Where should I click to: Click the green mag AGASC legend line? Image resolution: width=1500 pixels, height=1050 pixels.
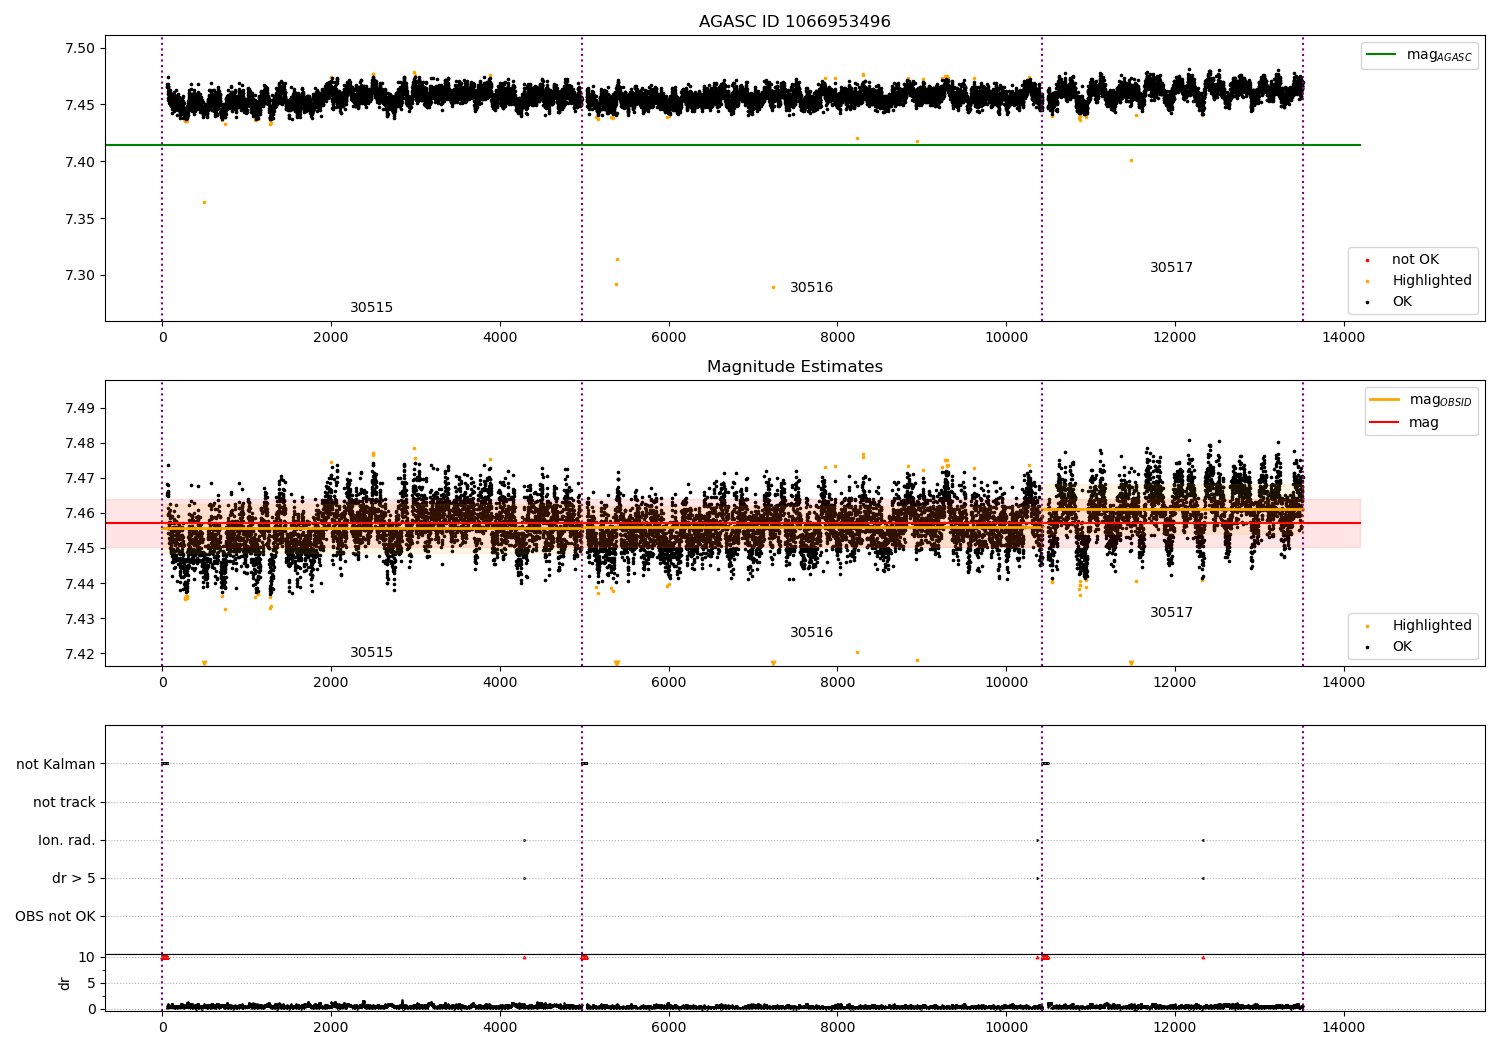1381,55
